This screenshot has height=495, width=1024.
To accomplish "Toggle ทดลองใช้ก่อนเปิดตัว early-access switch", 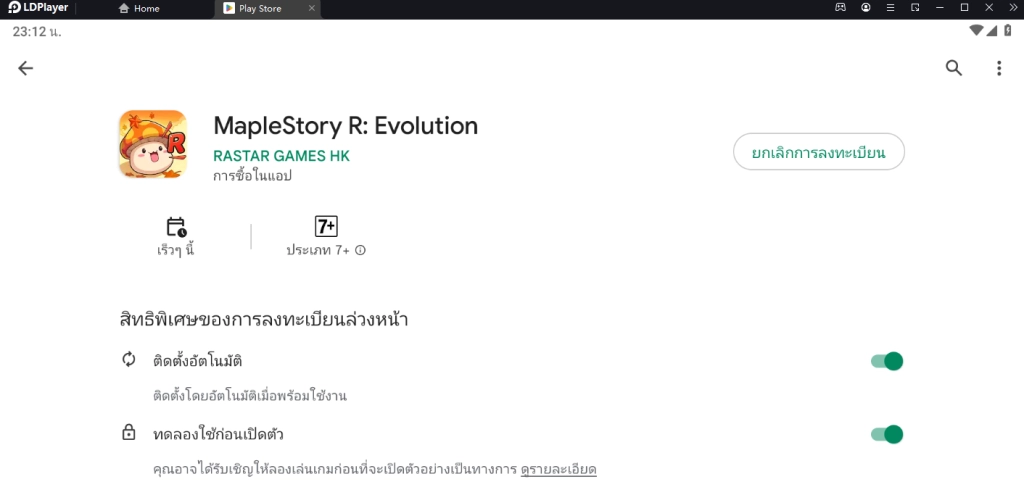I will click(887, 434).
